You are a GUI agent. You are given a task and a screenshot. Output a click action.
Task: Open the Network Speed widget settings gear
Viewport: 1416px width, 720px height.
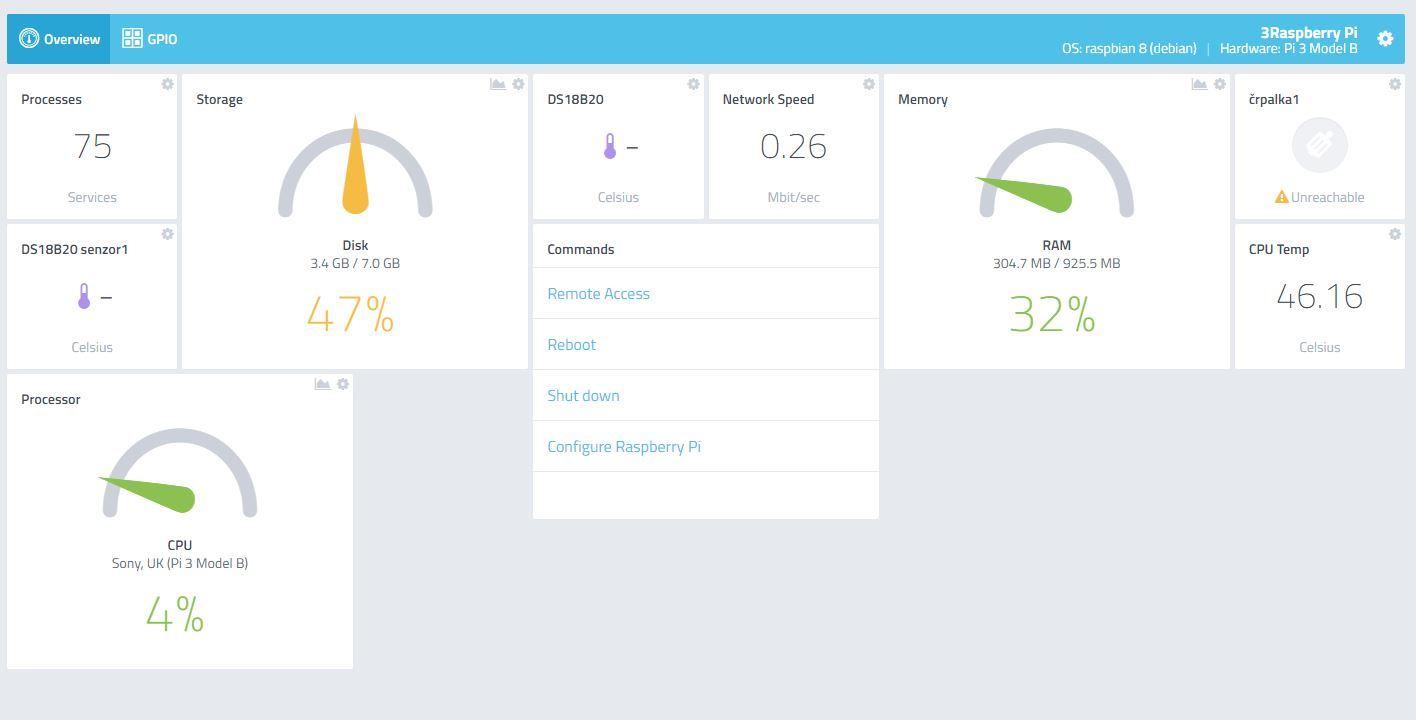click(869, 84)
